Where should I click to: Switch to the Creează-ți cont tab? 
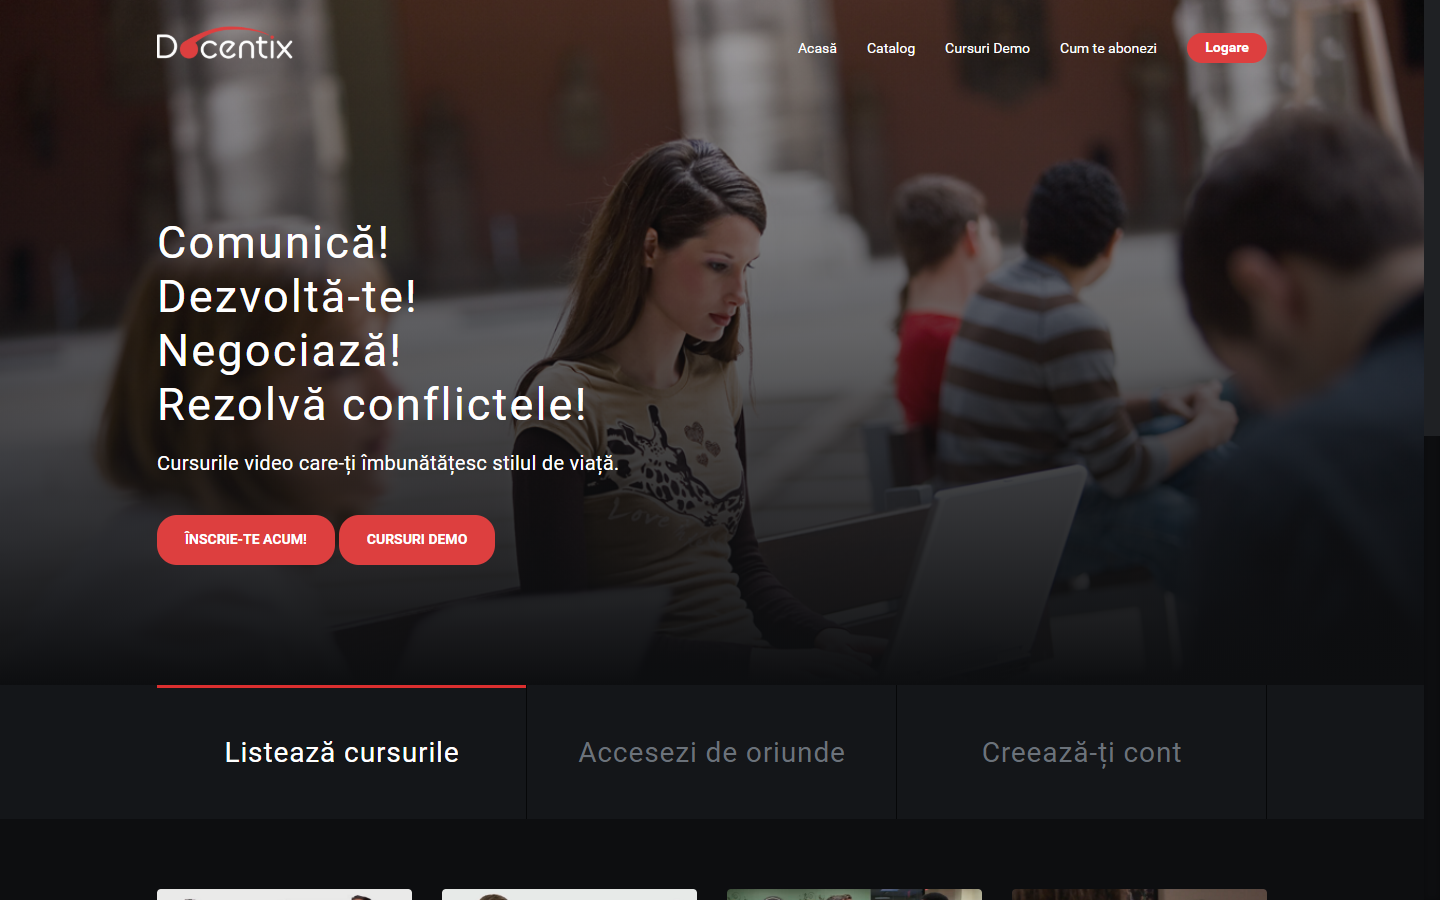pyautogui.click(x=1082, y=752)
